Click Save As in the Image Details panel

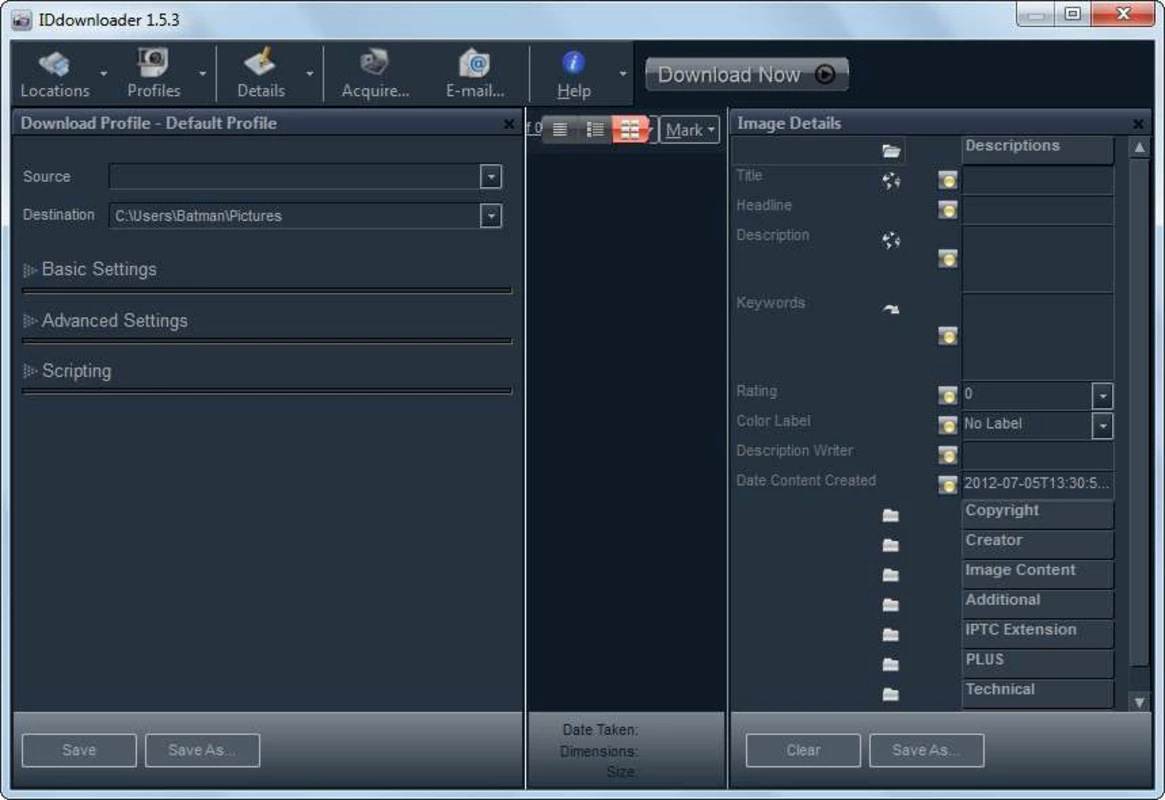point(927,750)
